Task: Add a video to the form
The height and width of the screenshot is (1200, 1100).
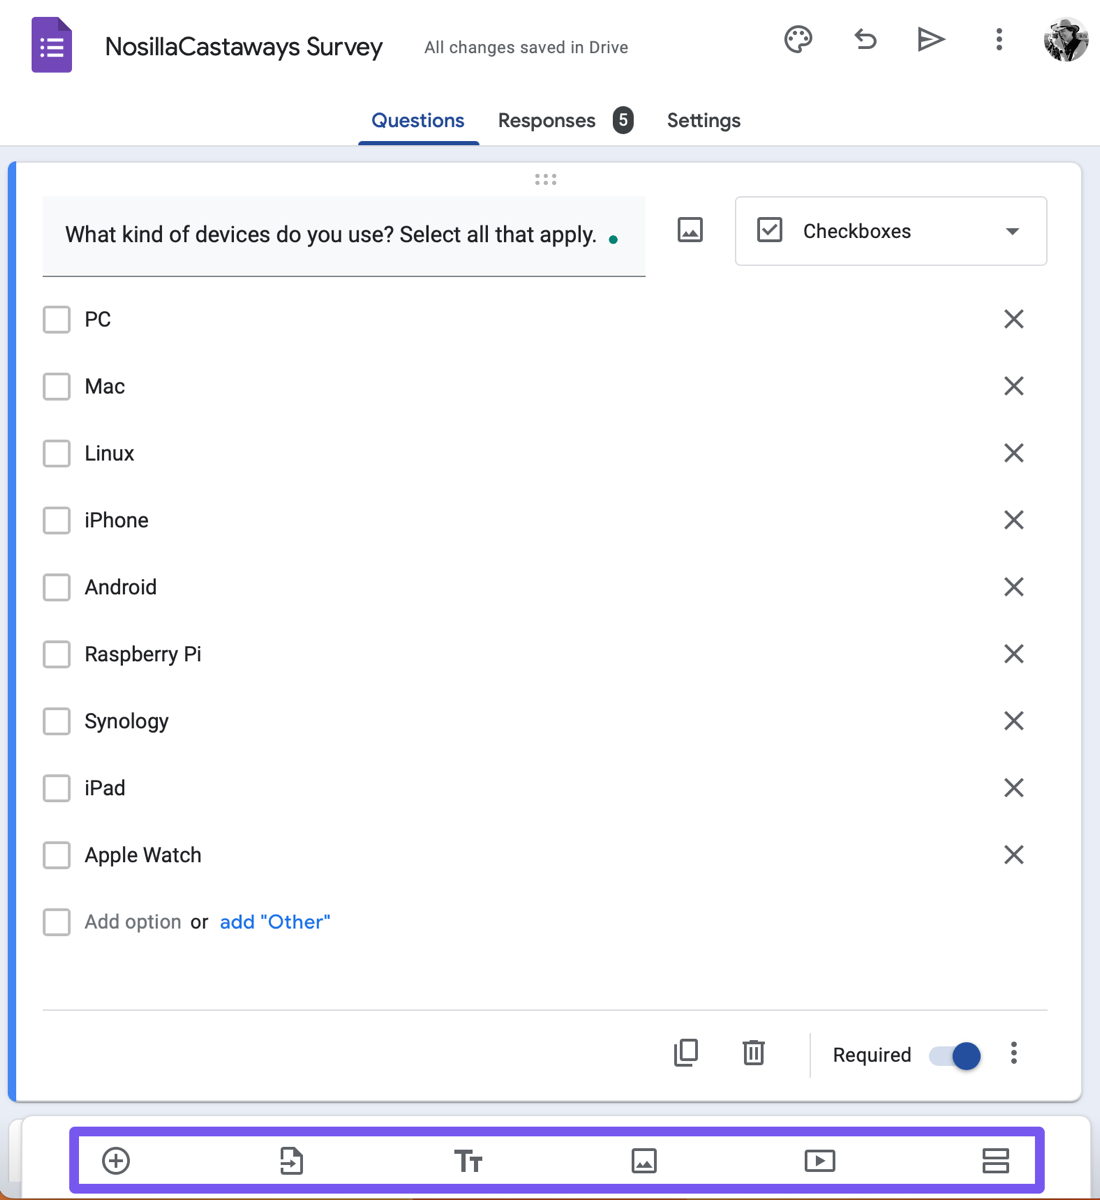Action: [820, 1160]
